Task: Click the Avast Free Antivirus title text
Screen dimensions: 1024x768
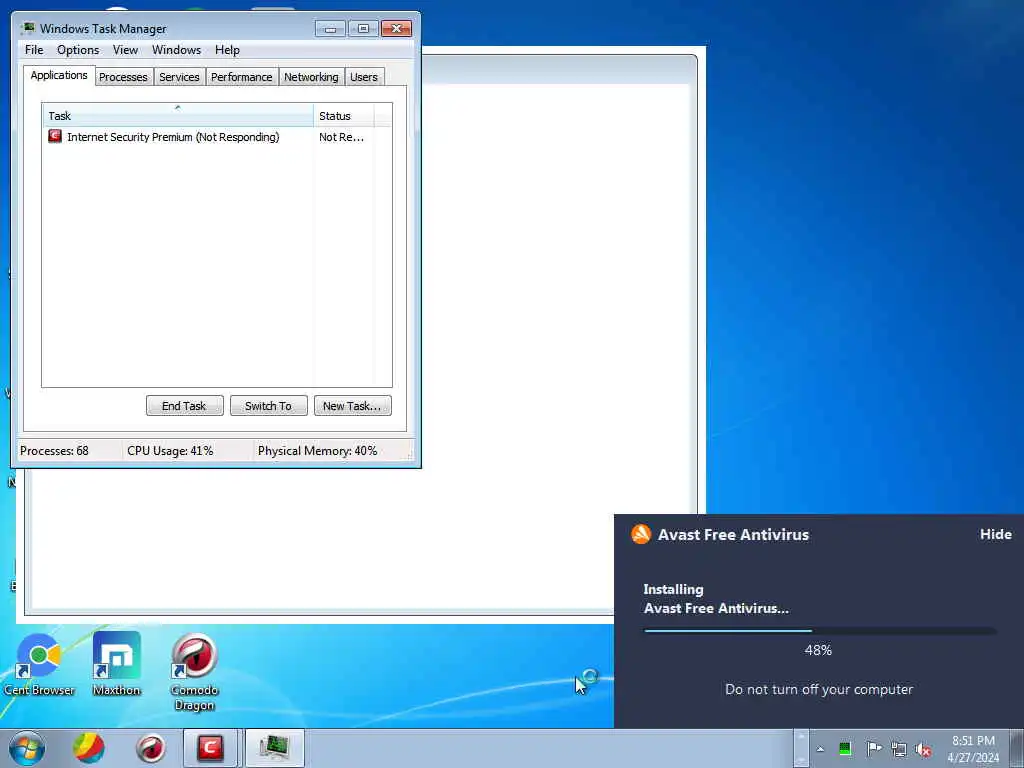Action: point(733,534)
